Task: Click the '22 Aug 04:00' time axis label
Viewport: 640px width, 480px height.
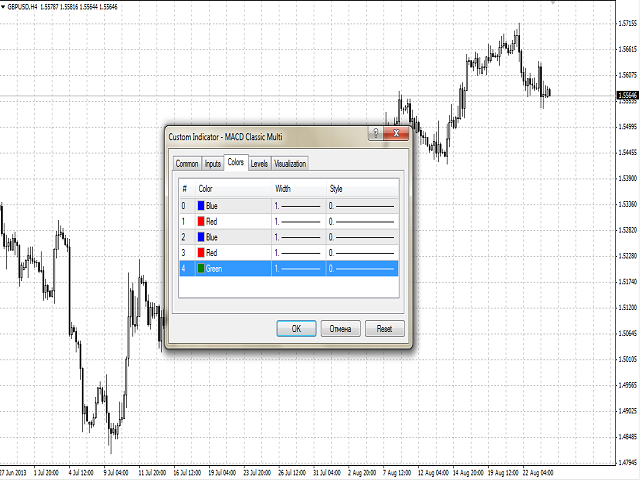Action: tap(538, 473)
